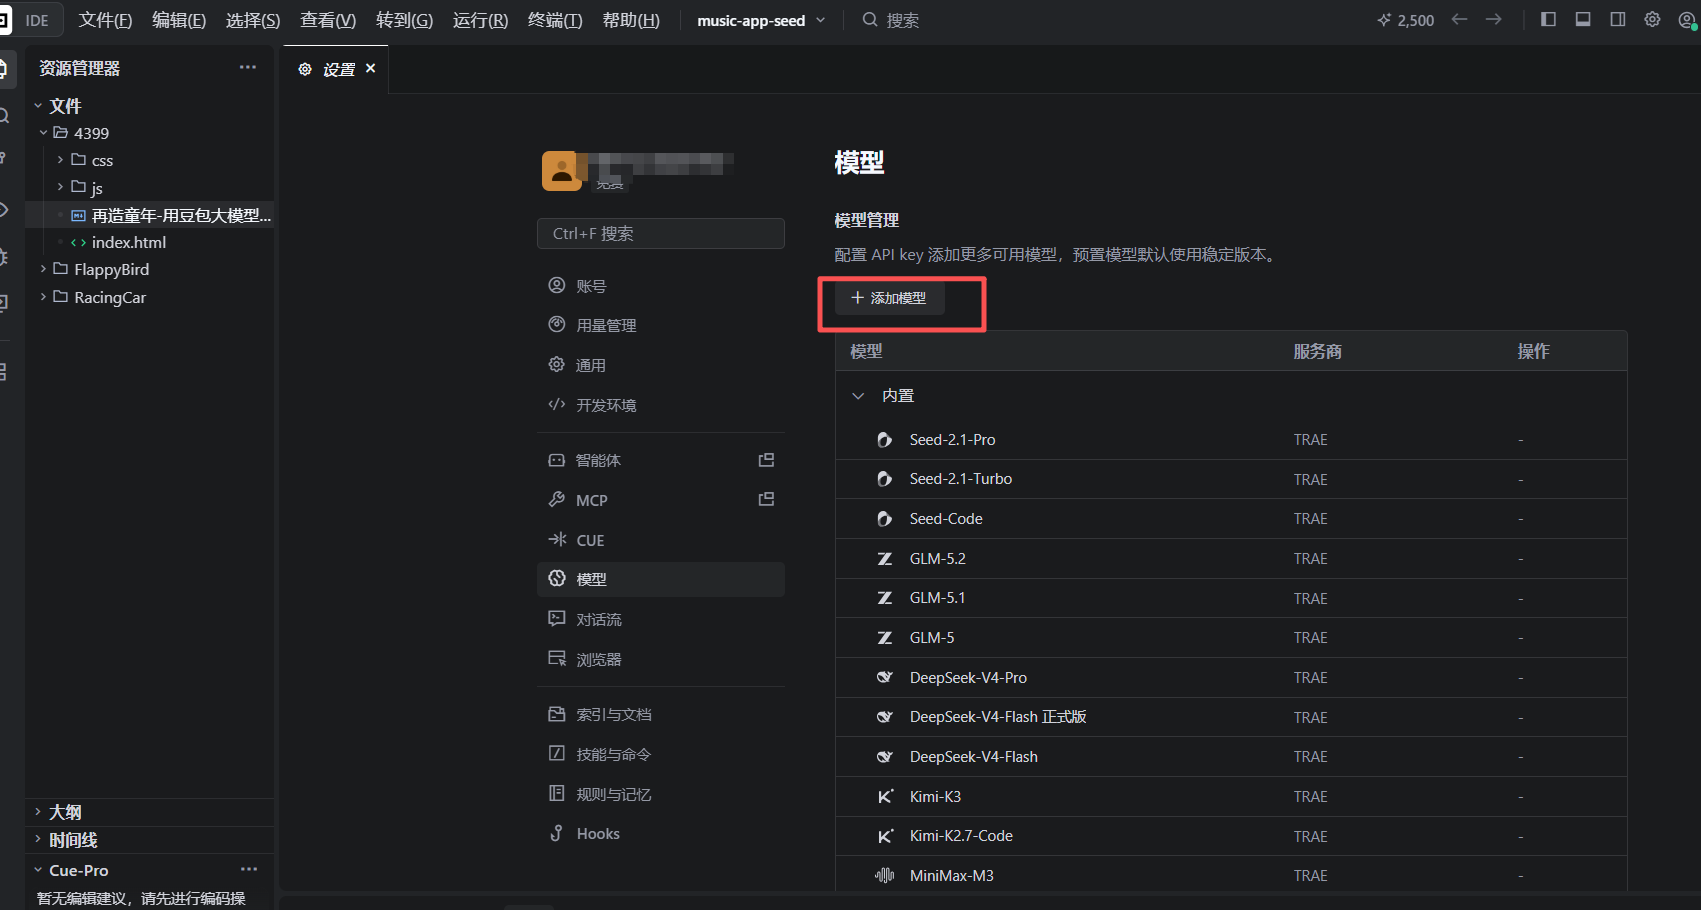Click the 用量管理 usage icon in settings nav
Screen dimensions: 1701x910
click(x=557, y=324)
